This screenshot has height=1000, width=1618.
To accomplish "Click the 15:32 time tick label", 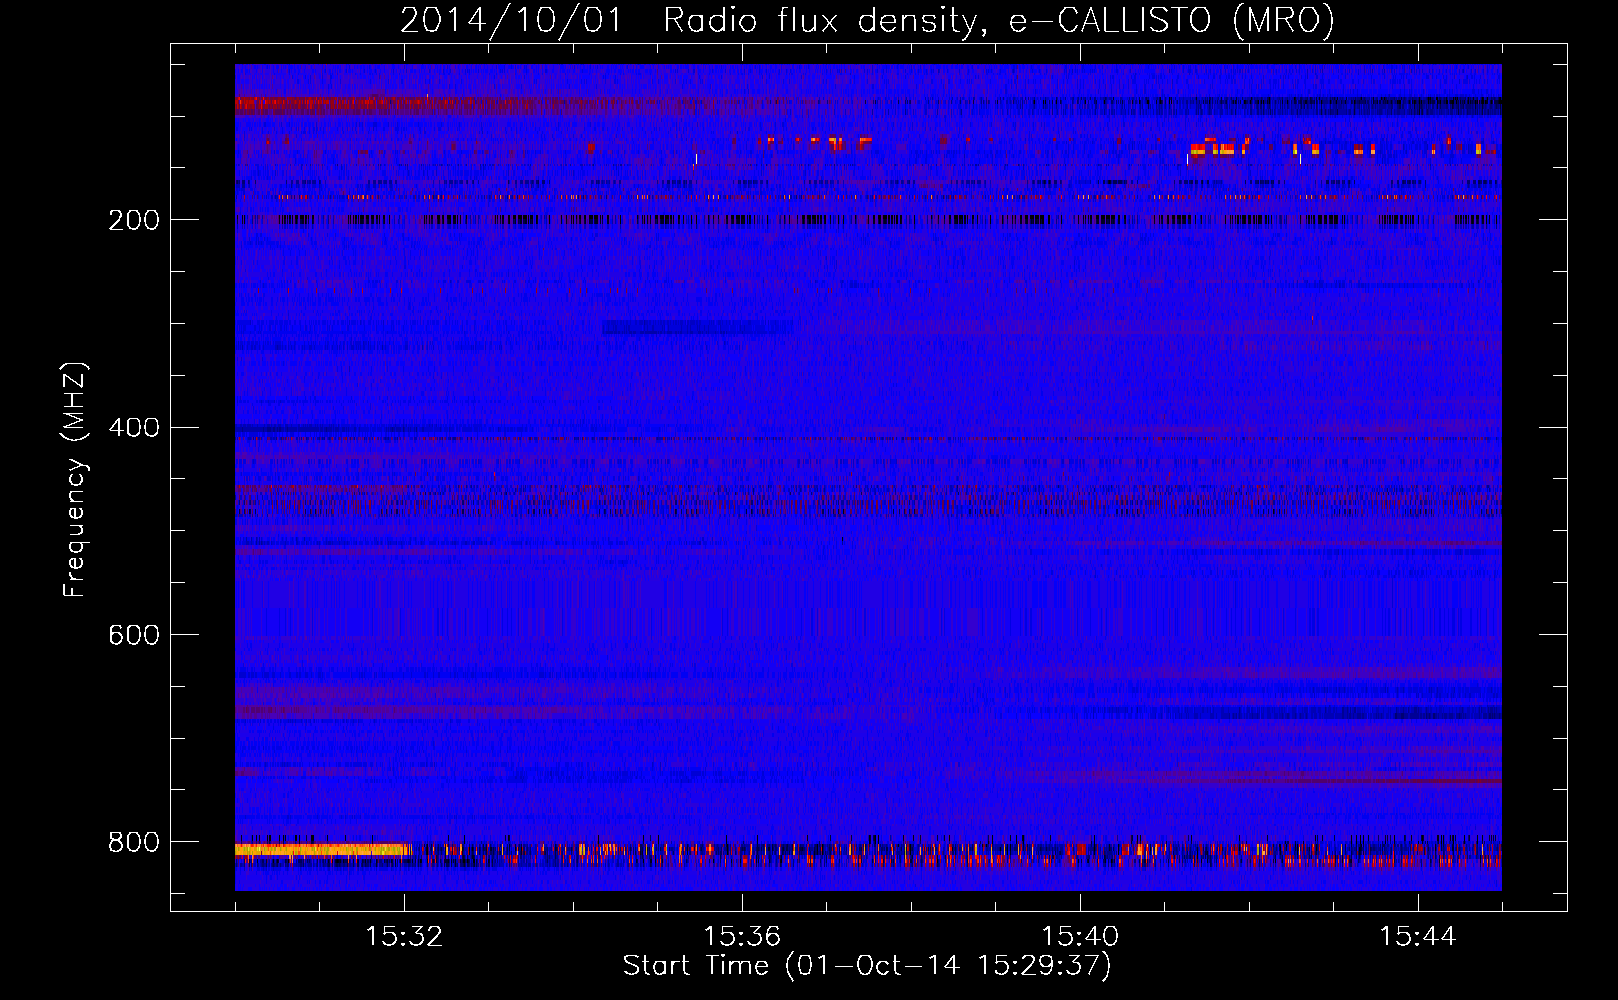I will pos(404,936).
